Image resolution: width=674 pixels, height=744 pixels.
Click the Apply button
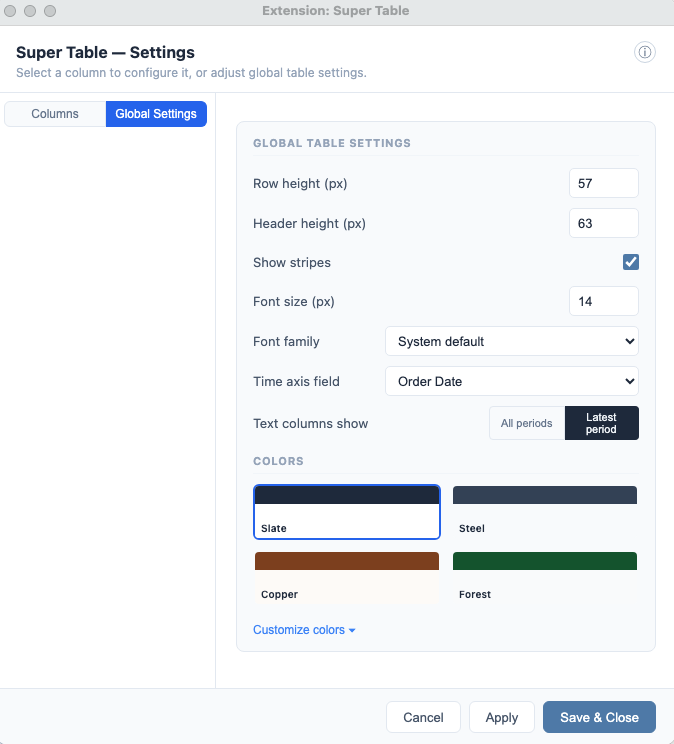point(502,717)
